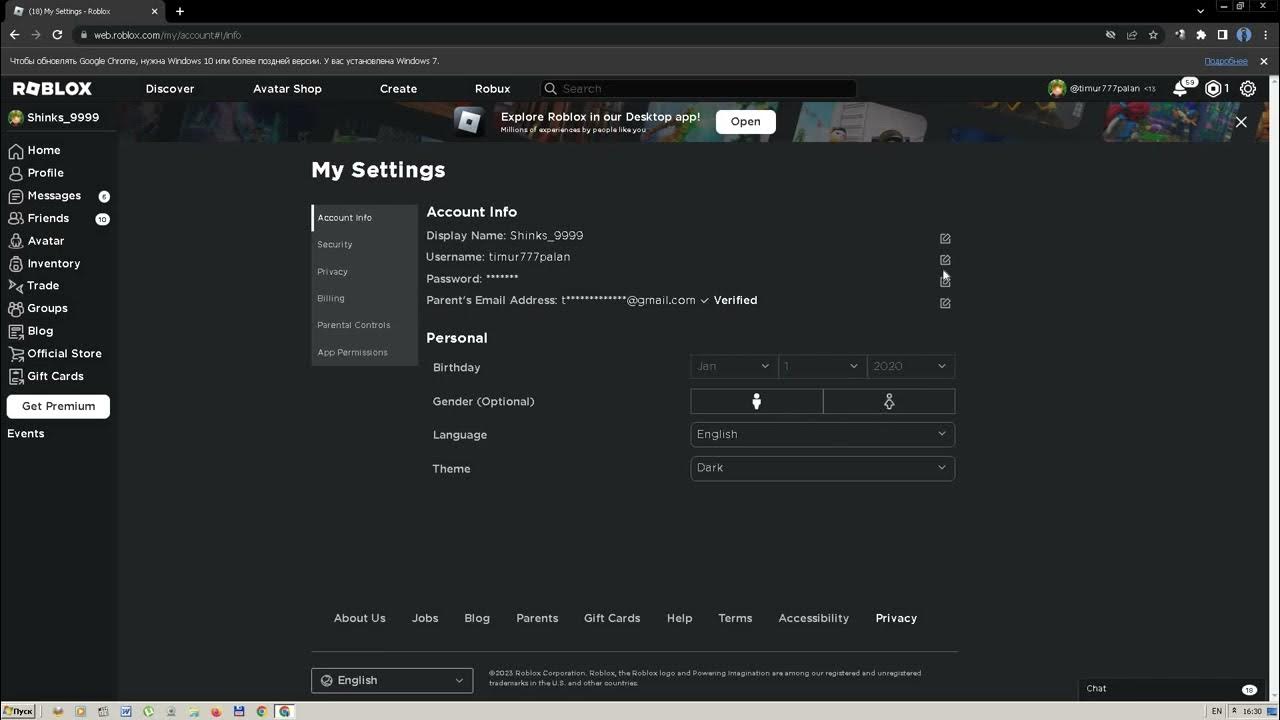Viewport: 1280px width, 720px height.
Task: Bookmark this page with the star icon
Action: (1153, 35)
